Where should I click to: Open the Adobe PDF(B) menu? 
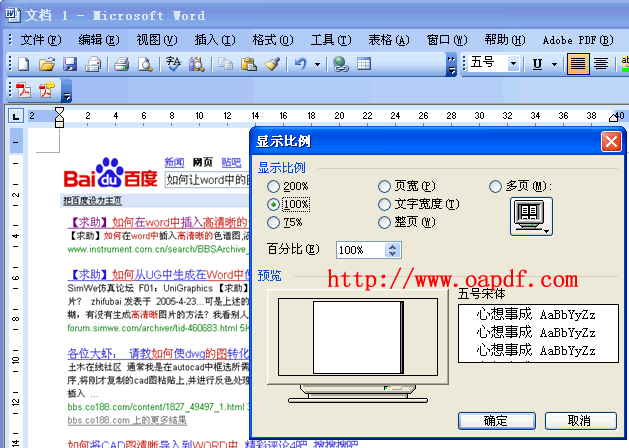[x=578, y=40]
